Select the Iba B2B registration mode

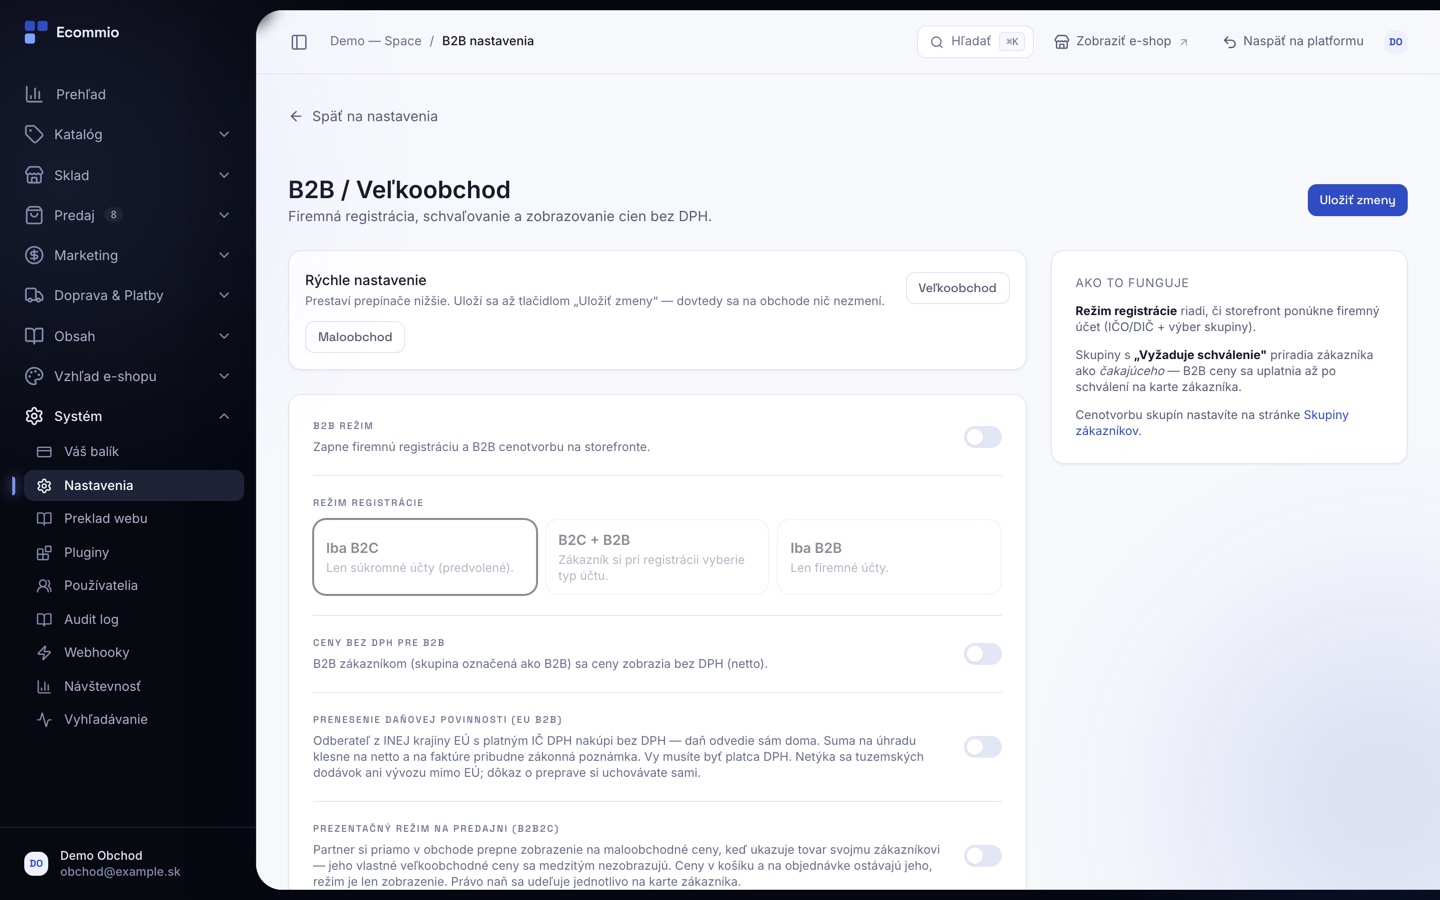[889, 557]
